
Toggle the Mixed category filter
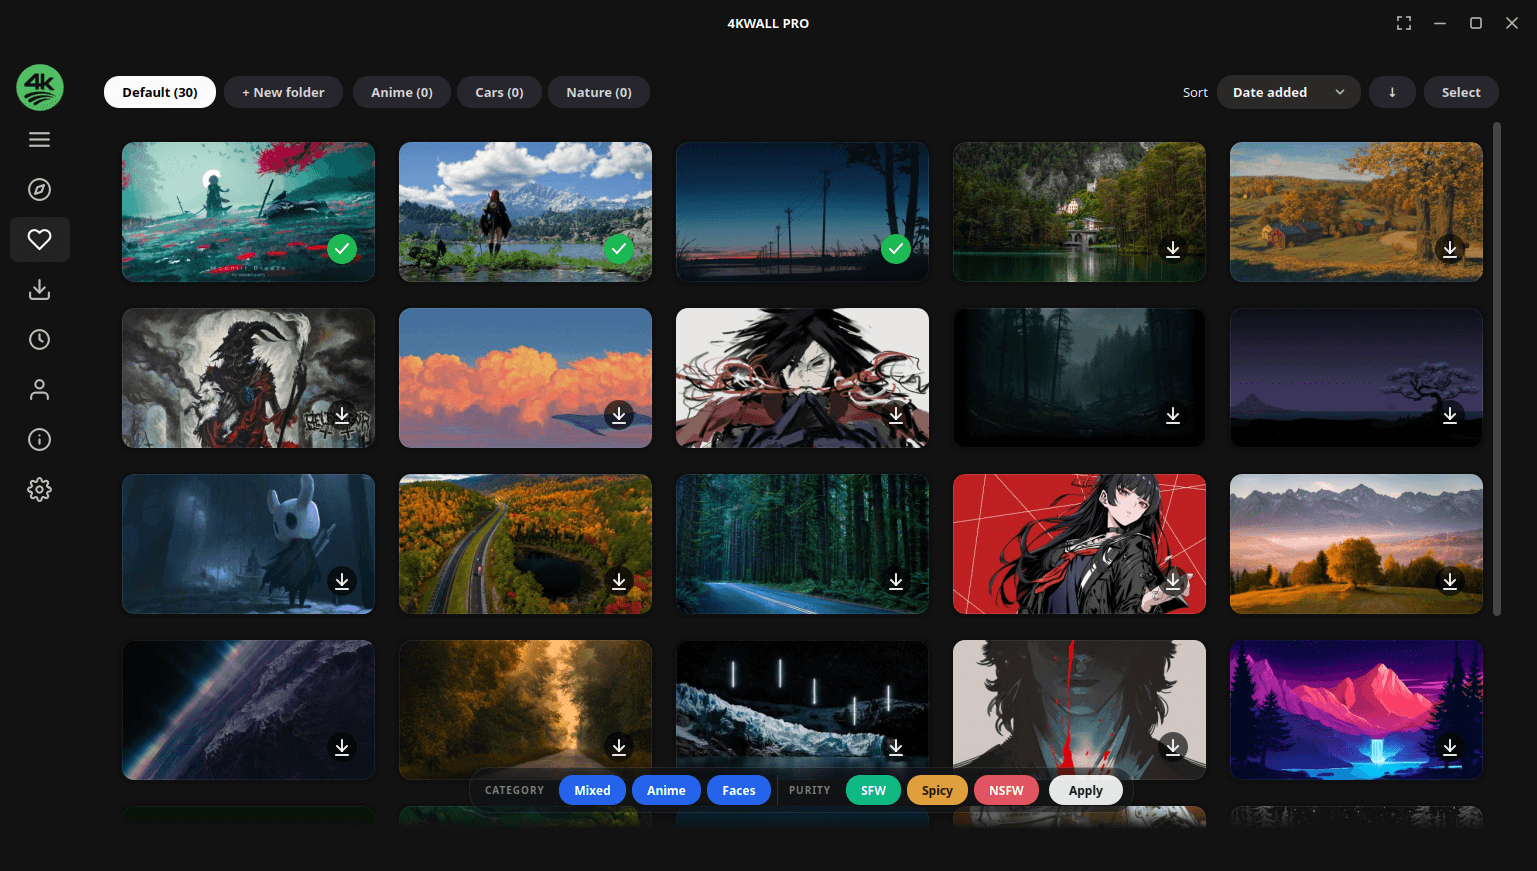click(x=592, y=790)
